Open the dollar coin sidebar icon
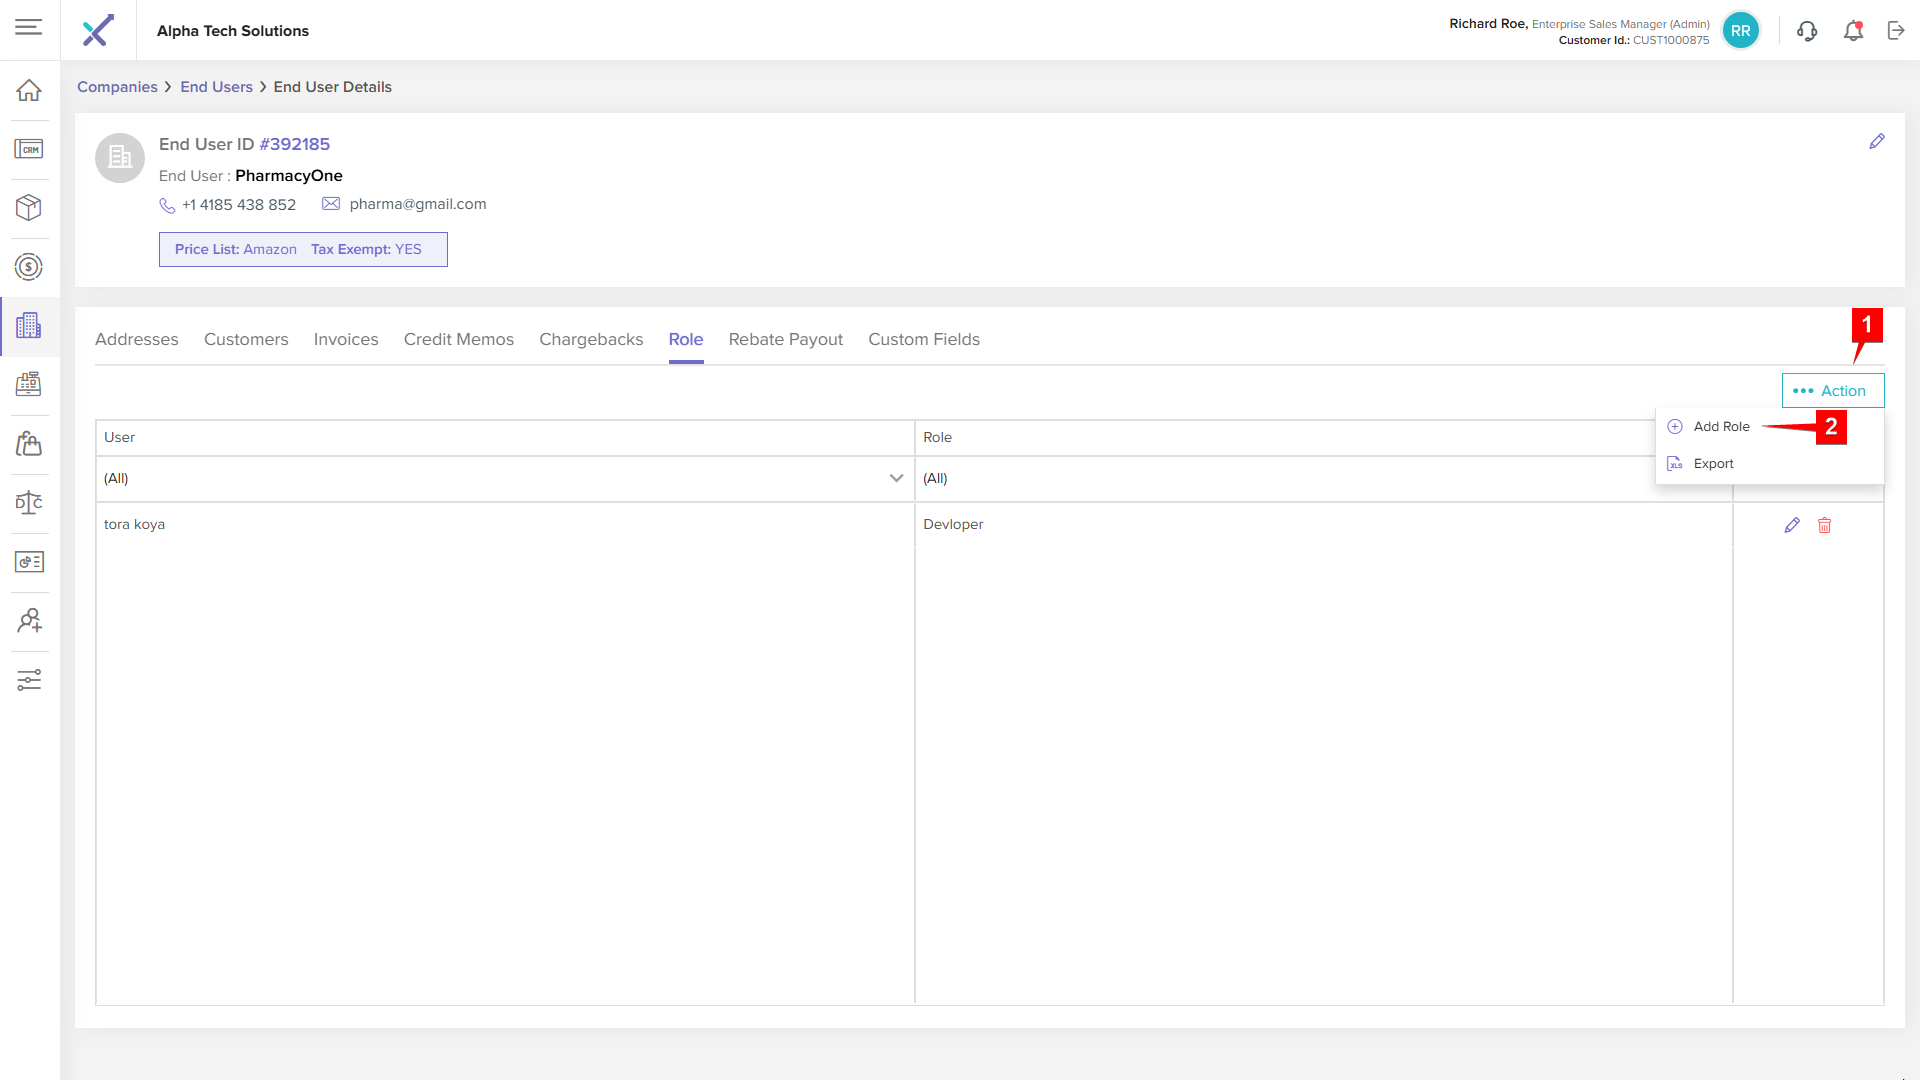Image resolution: width=1920 pixels, height=1080 pixels. pyautogui.click(x=29, y=267)
